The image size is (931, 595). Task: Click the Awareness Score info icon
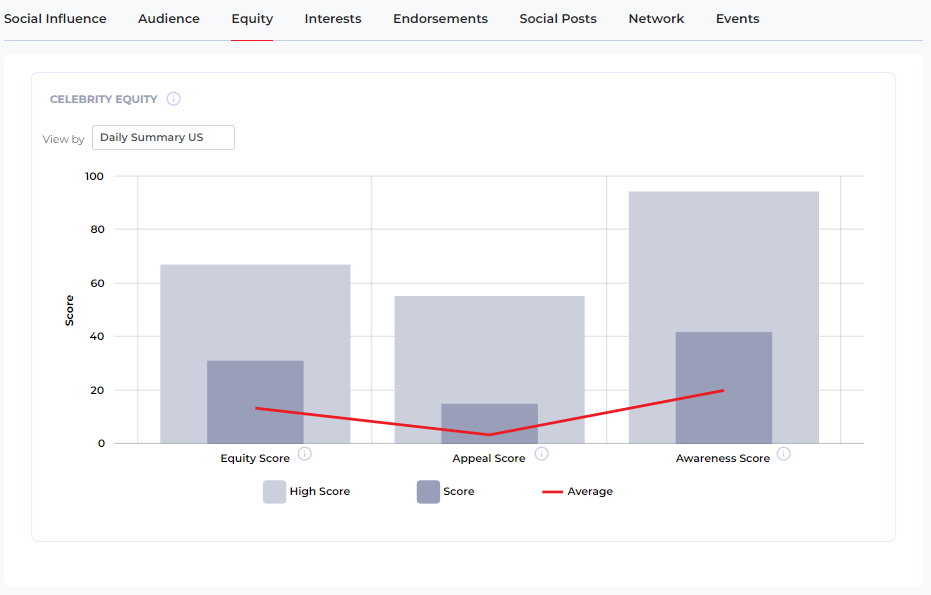[x=785, y=453]
